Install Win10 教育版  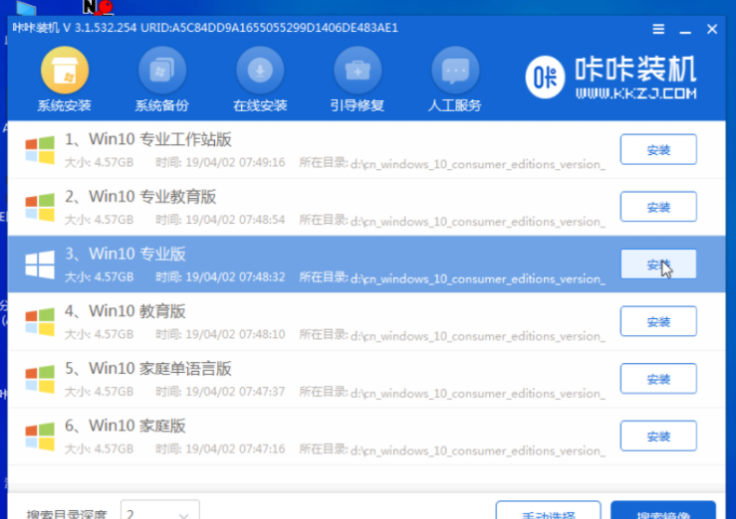pos(658,321)
